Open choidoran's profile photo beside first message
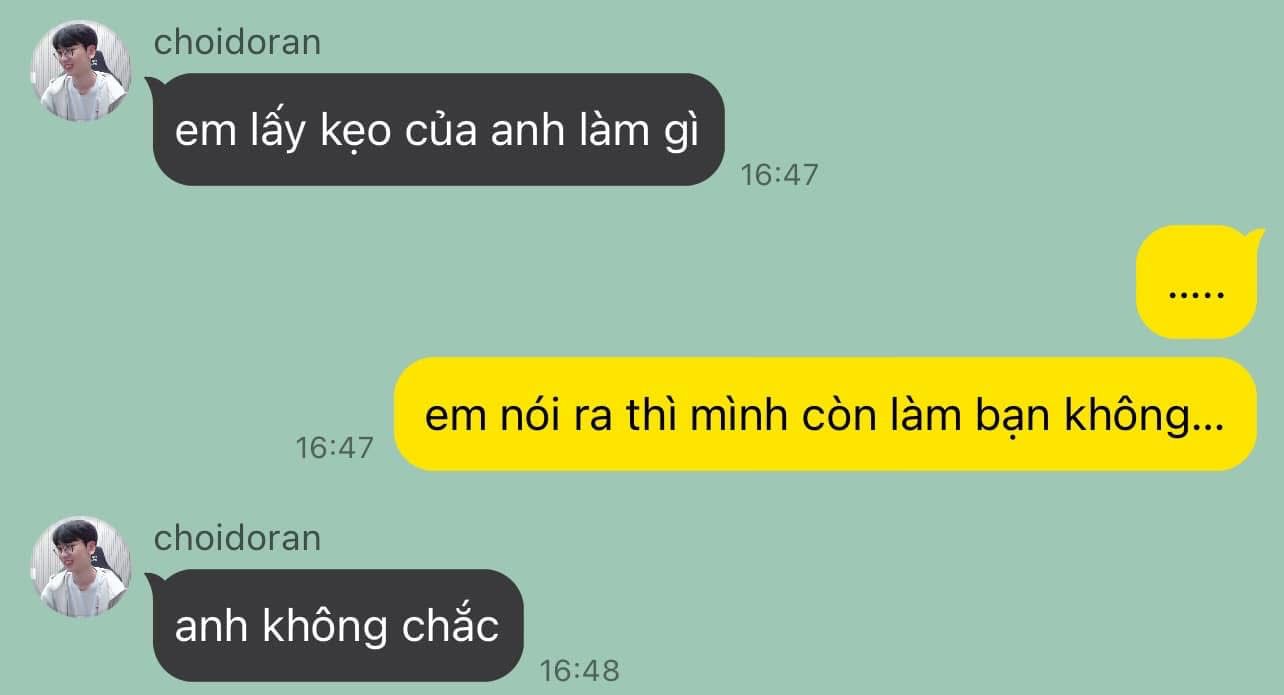The width and height of the screenshot is (1284, 695). 82,71
